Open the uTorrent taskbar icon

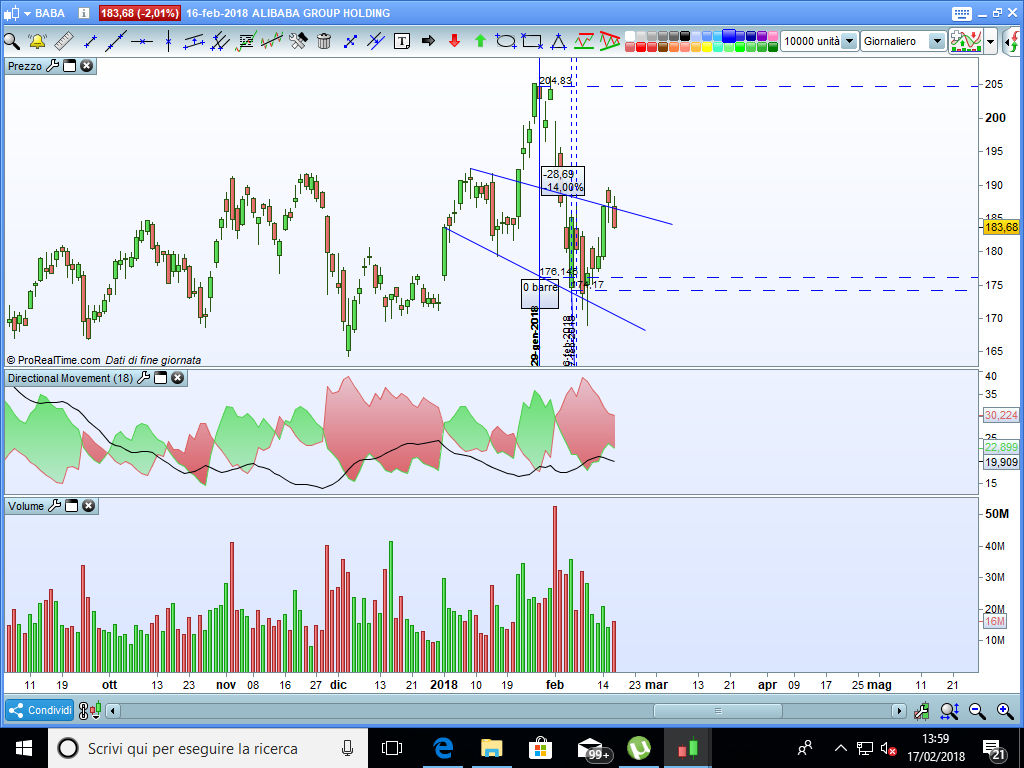pyautogui.click(x=639, y=748)
